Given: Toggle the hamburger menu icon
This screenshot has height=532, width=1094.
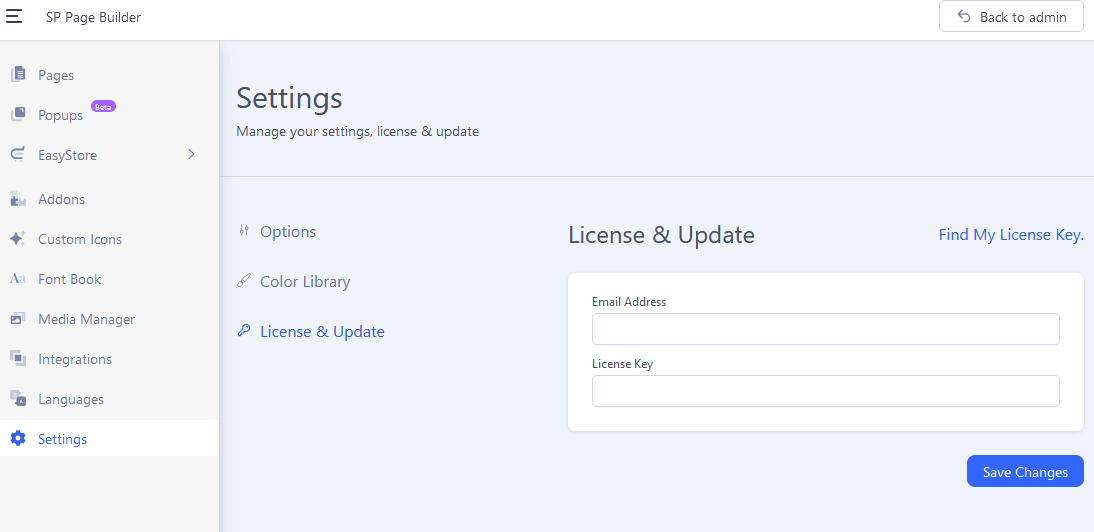Looking at the screenshot, I should [x=14, y=16].
